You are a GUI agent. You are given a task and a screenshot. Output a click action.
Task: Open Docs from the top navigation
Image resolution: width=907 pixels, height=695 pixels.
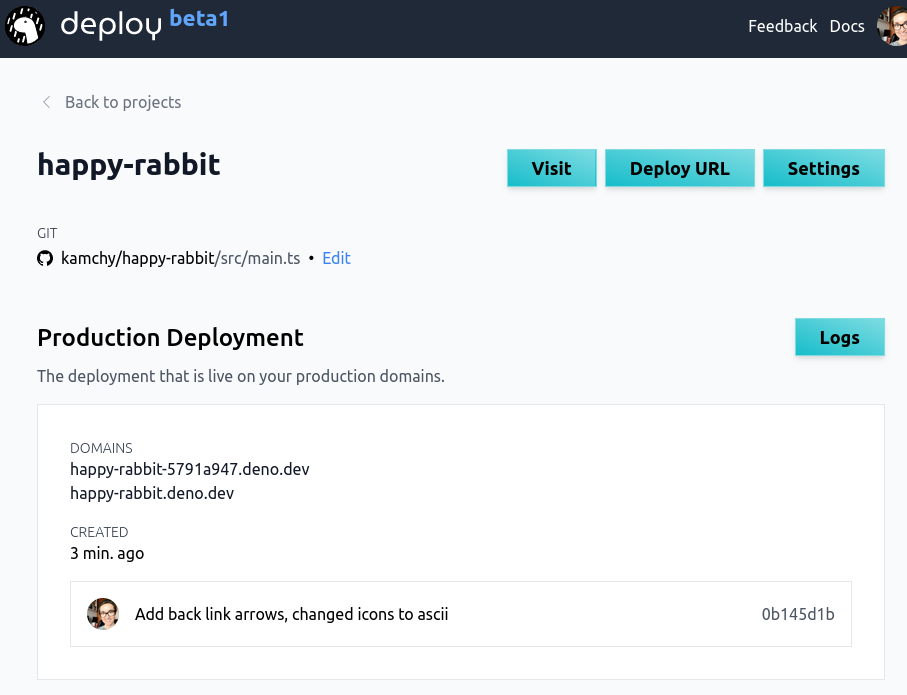coord(846,26)
